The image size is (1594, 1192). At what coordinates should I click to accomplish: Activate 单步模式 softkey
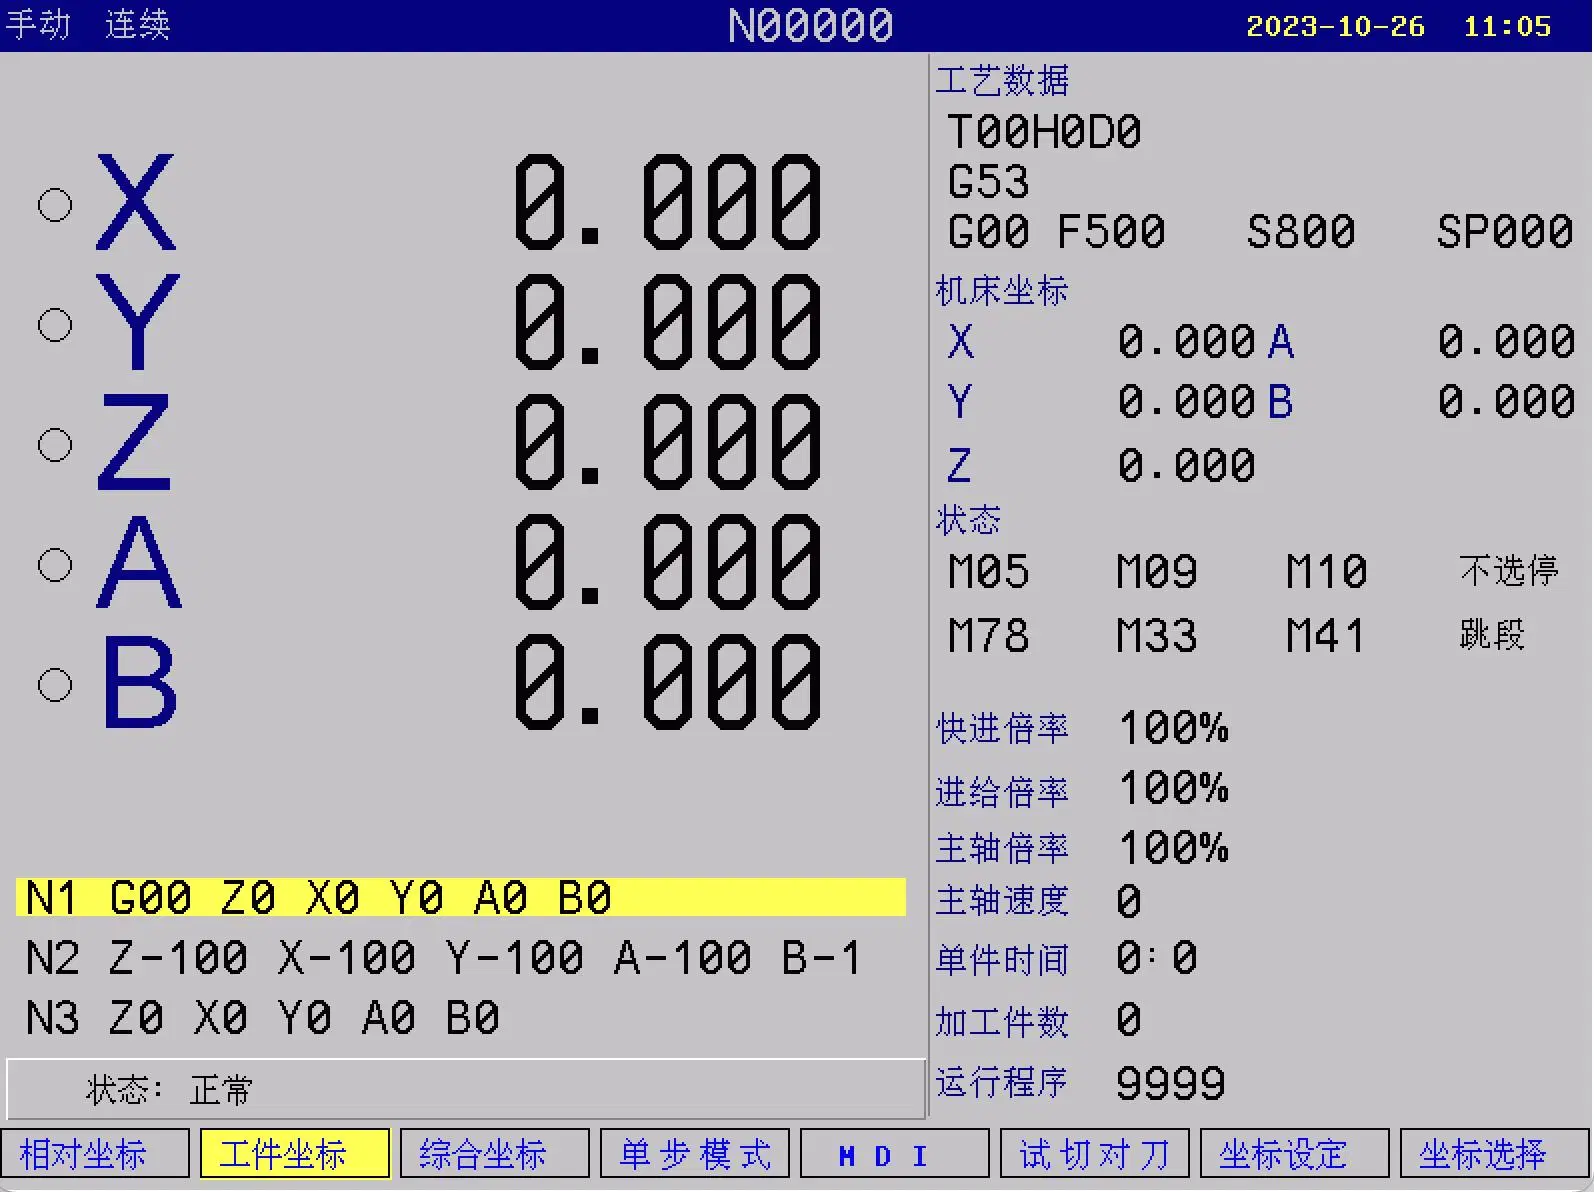click(695, 1154)
